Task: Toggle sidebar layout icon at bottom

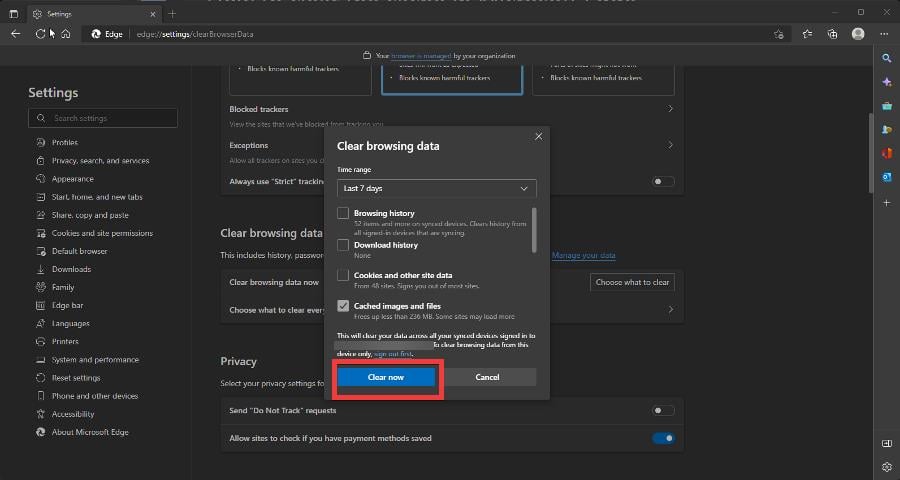Action: pos(887,443)
